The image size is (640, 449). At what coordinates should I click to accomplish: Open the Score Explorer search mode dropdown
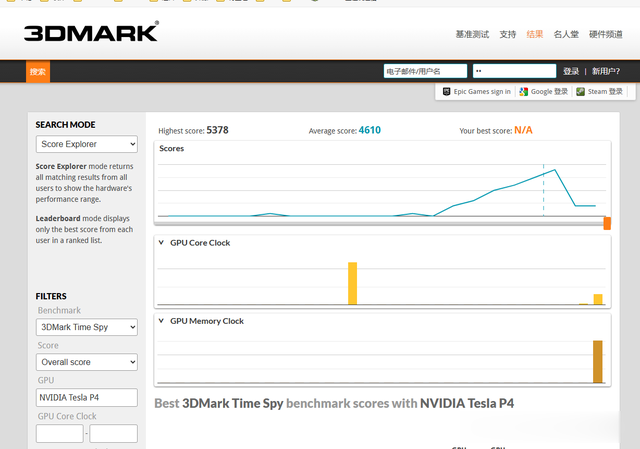coord(87,144)
